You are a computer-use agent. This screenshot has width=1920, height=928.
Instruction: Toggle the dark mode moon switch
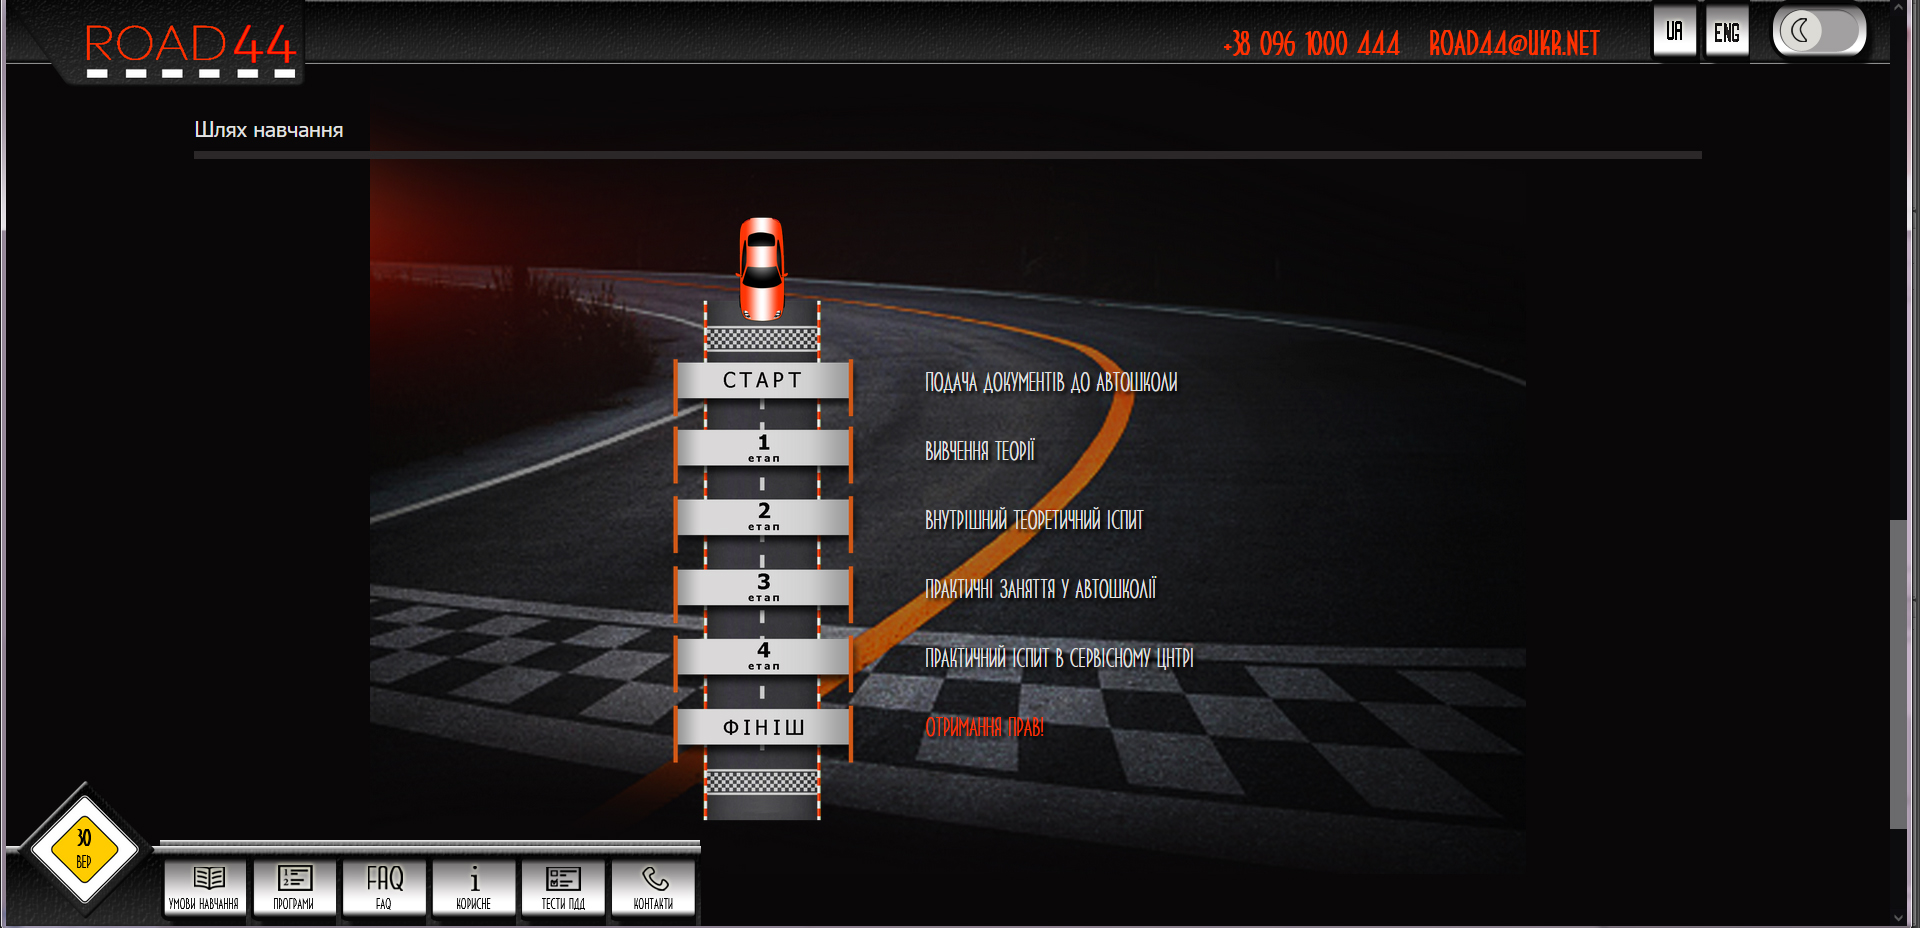[x=1819, y=32]
